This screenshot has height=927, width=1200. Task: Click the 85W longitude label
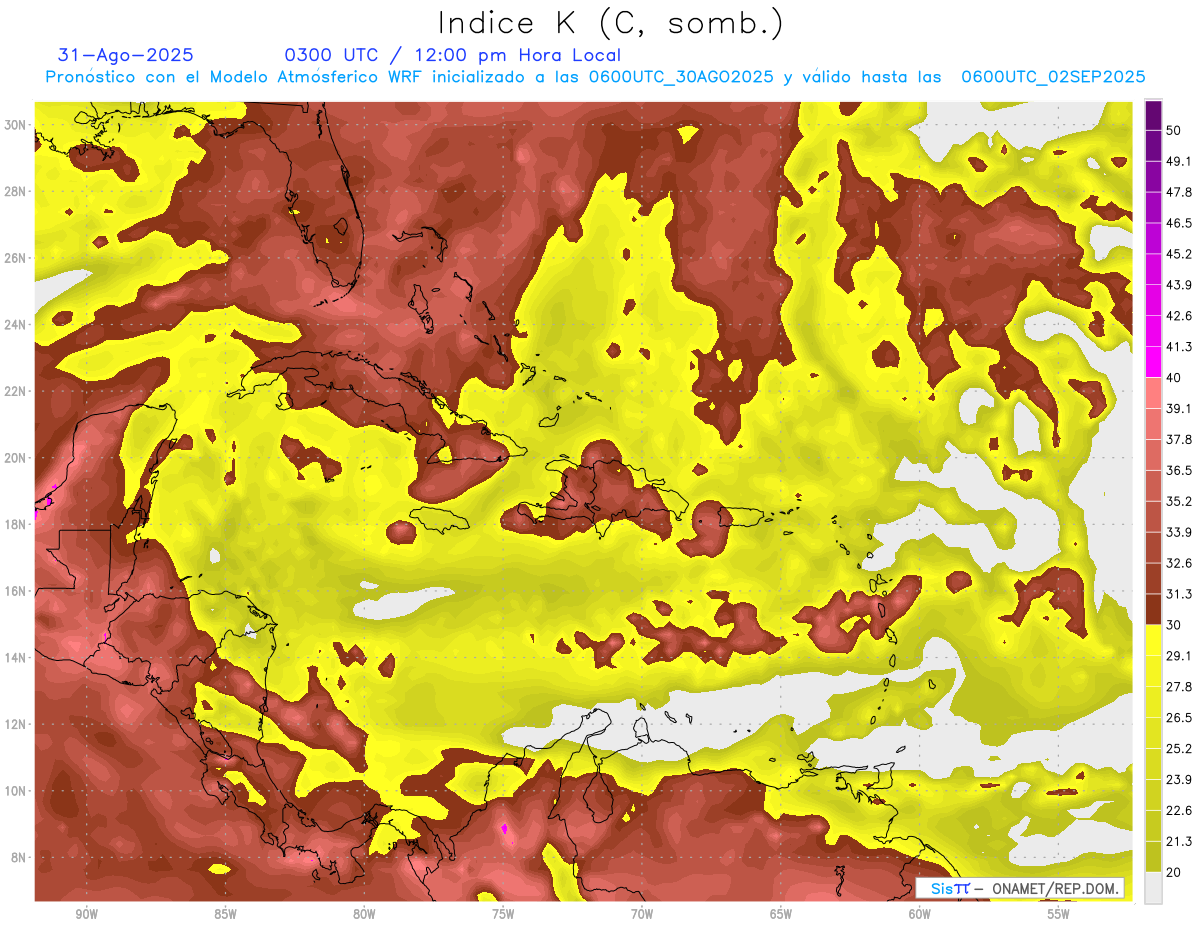225,914
